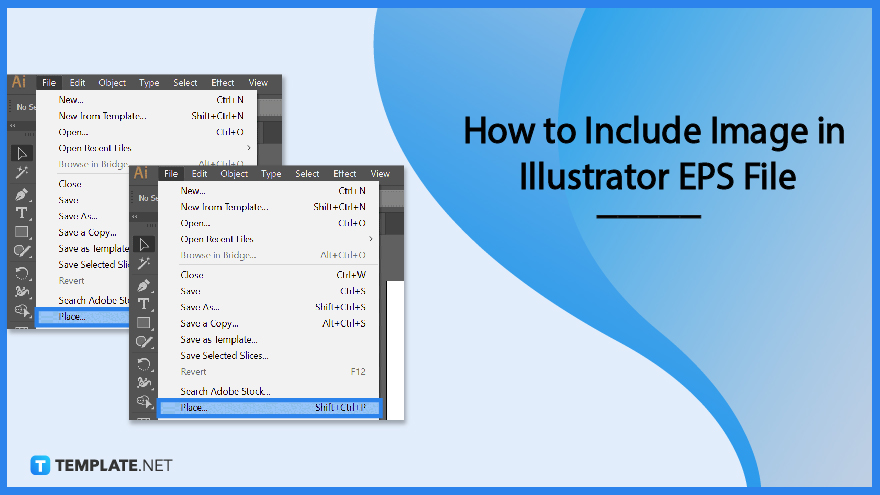Choose Revert in back window File menu
Image resolution: width=880 pixels, height=495 pixels.
[82, 281]
